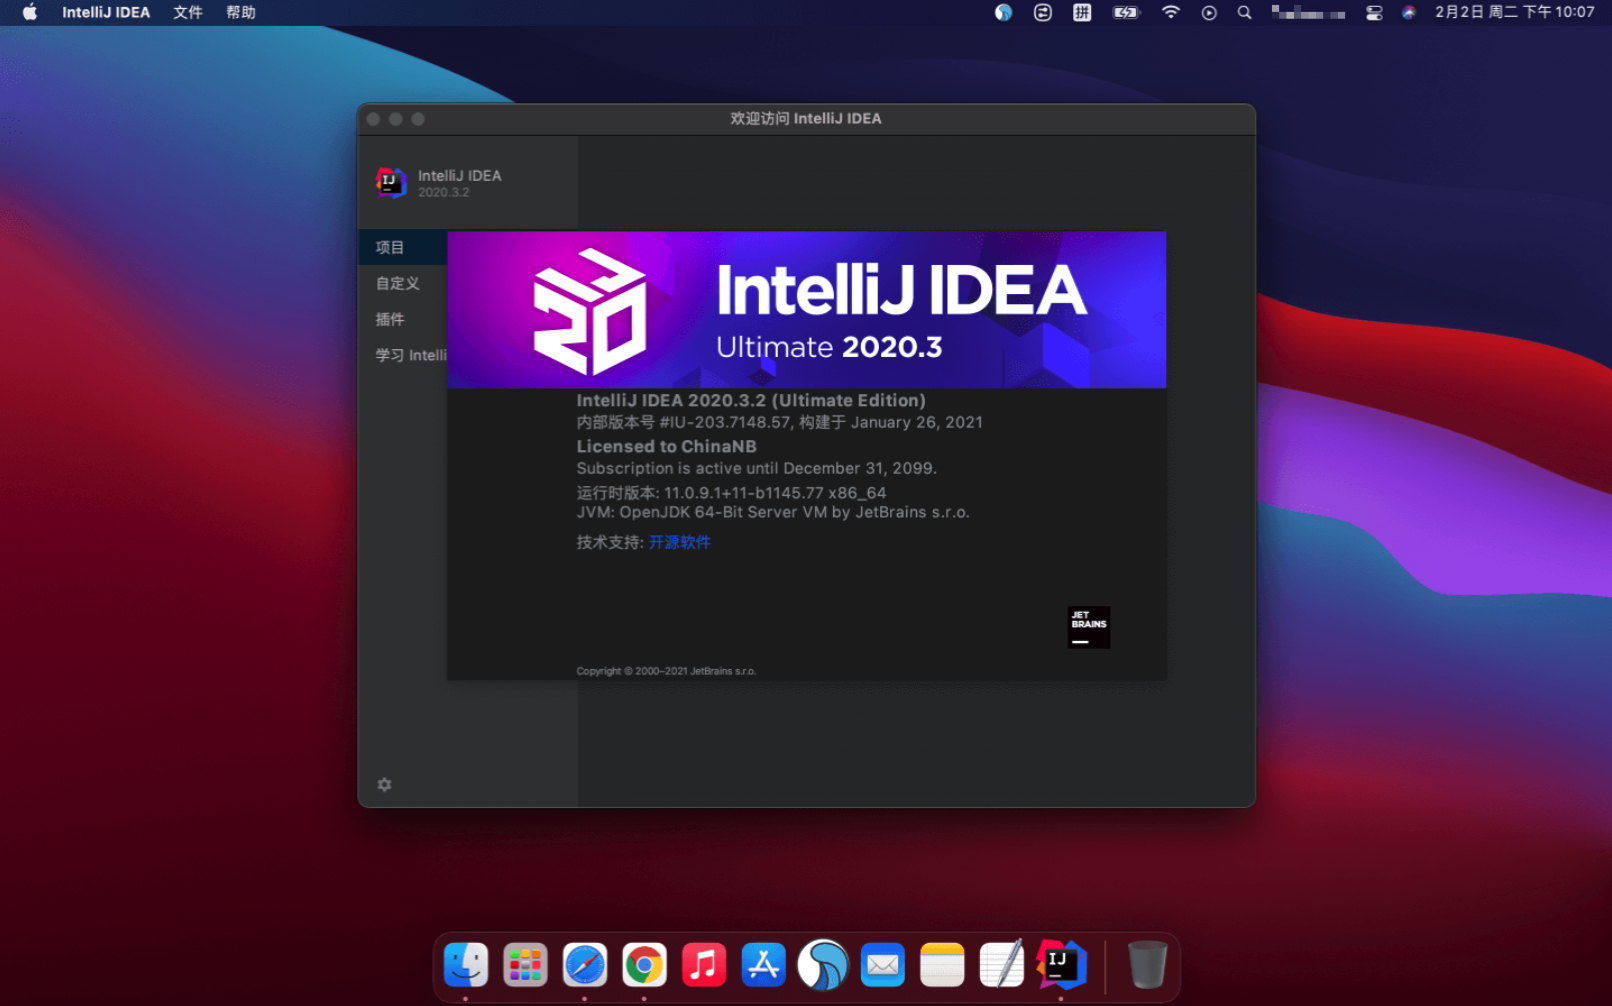Activate Siri from the menu bar

pos(1409,12)
